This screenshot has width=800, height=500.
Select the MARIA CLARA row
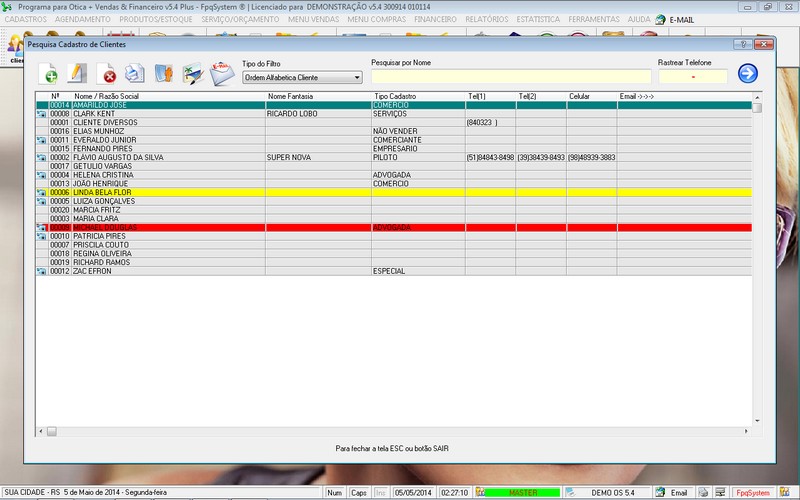point(394,219)
